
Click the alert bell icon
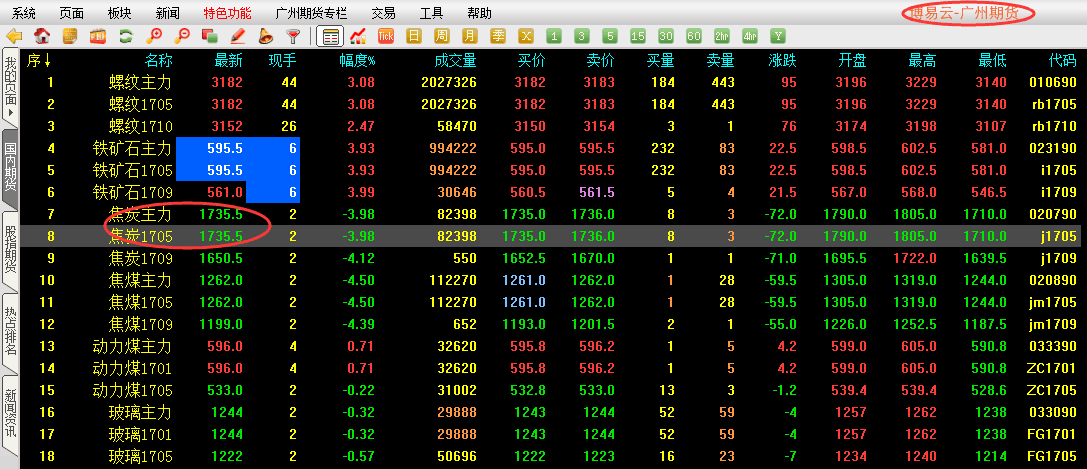[x=266, y=36]
